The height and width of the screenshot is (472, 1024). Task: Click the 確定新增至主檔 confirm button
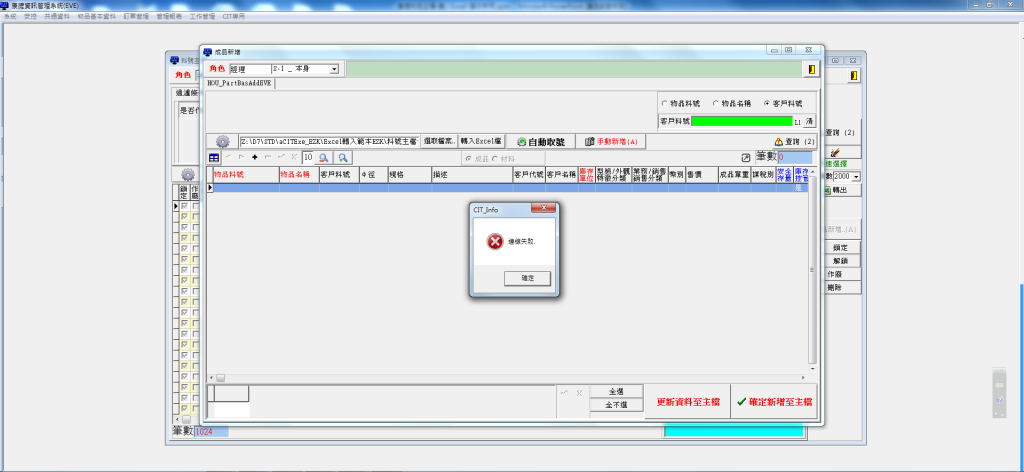click(773, 401)
